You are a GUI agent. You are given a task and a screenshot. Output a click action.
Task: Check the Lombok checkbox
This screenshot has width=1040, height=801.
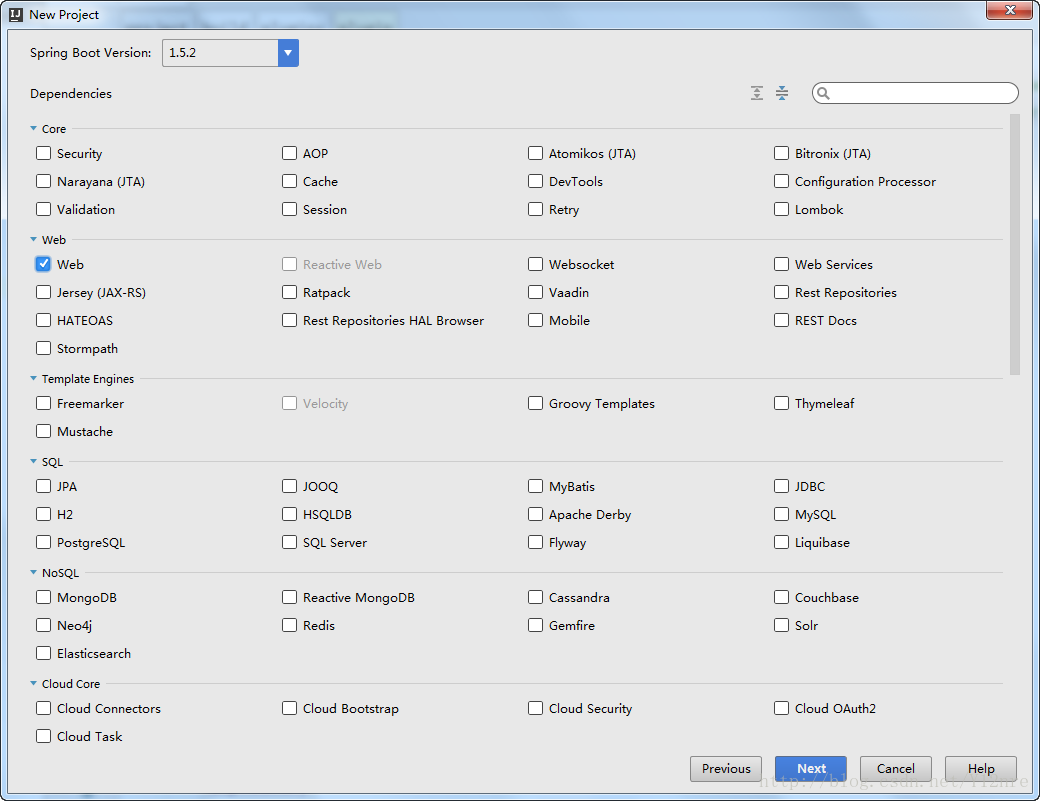(781, 209)
